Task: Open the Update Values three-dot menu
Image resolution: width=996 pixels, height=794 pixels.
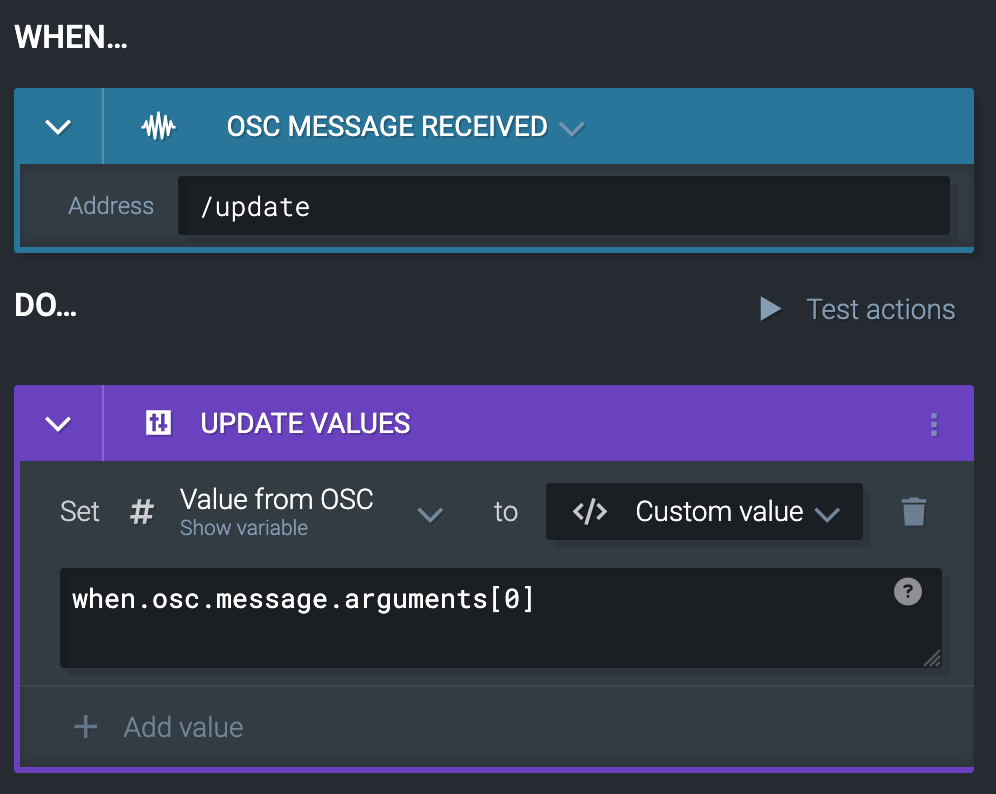Action: coord(934,424)
